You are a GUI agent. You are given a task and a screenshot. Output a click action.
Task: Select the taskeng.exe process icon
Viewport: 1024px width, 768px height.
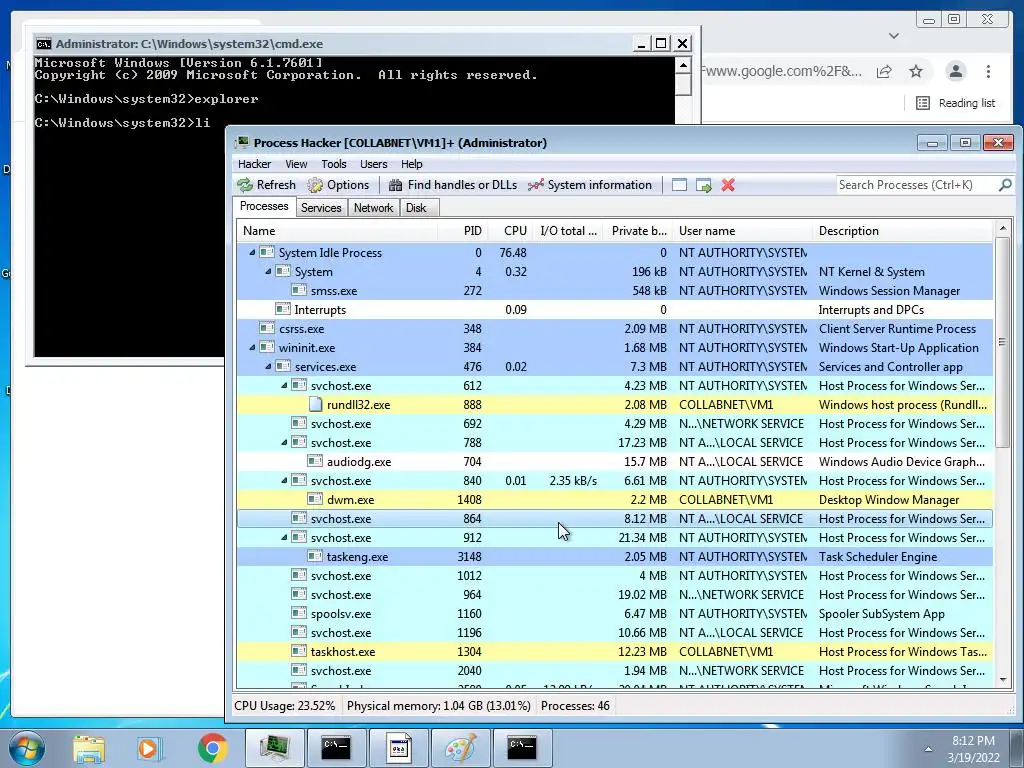pos(315,556)
